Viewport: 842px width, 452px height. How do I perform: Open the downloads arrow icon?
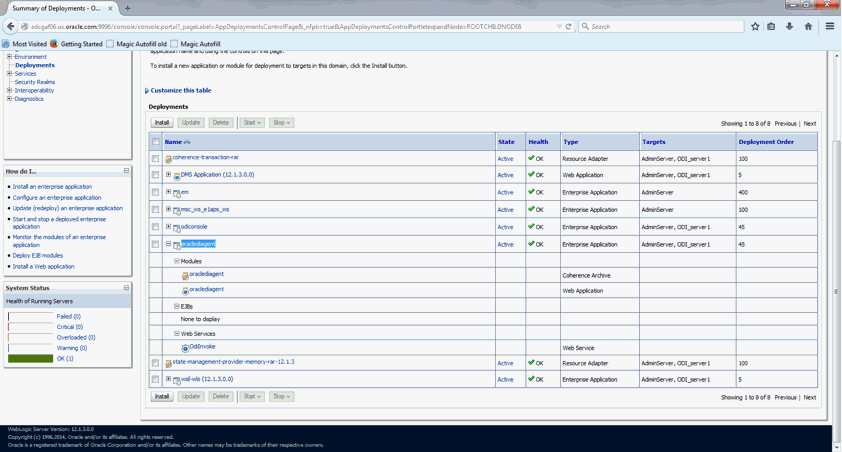[x=789, y=26]
